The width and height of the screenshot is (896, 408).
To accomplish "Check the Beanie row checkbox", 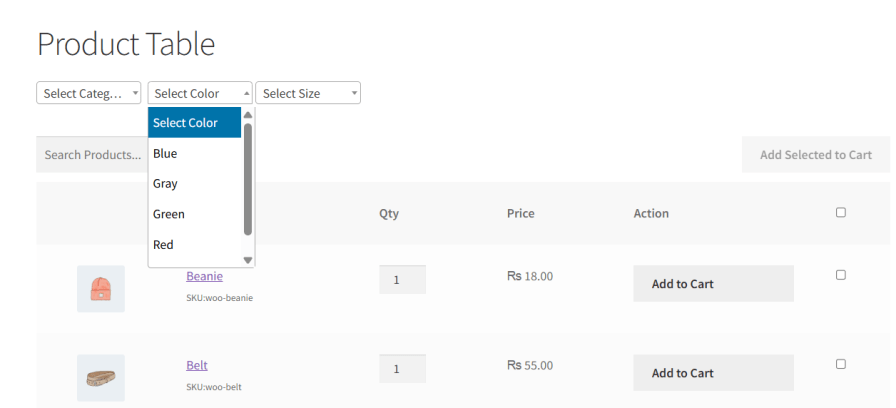I will click(x=840, y=275).
